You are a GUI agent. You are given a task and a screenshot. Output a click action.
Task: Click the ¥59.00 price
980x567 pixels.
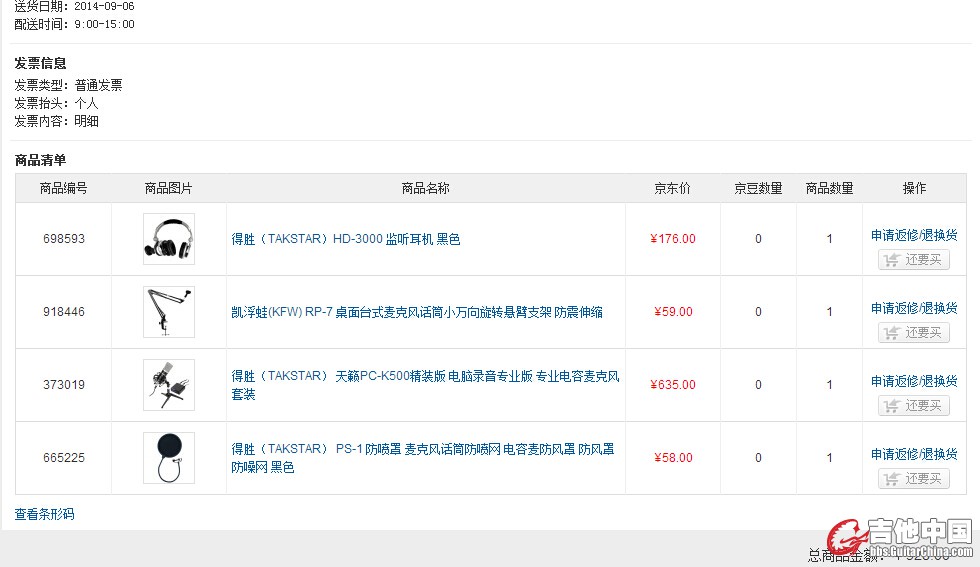(x=673, y=312)
